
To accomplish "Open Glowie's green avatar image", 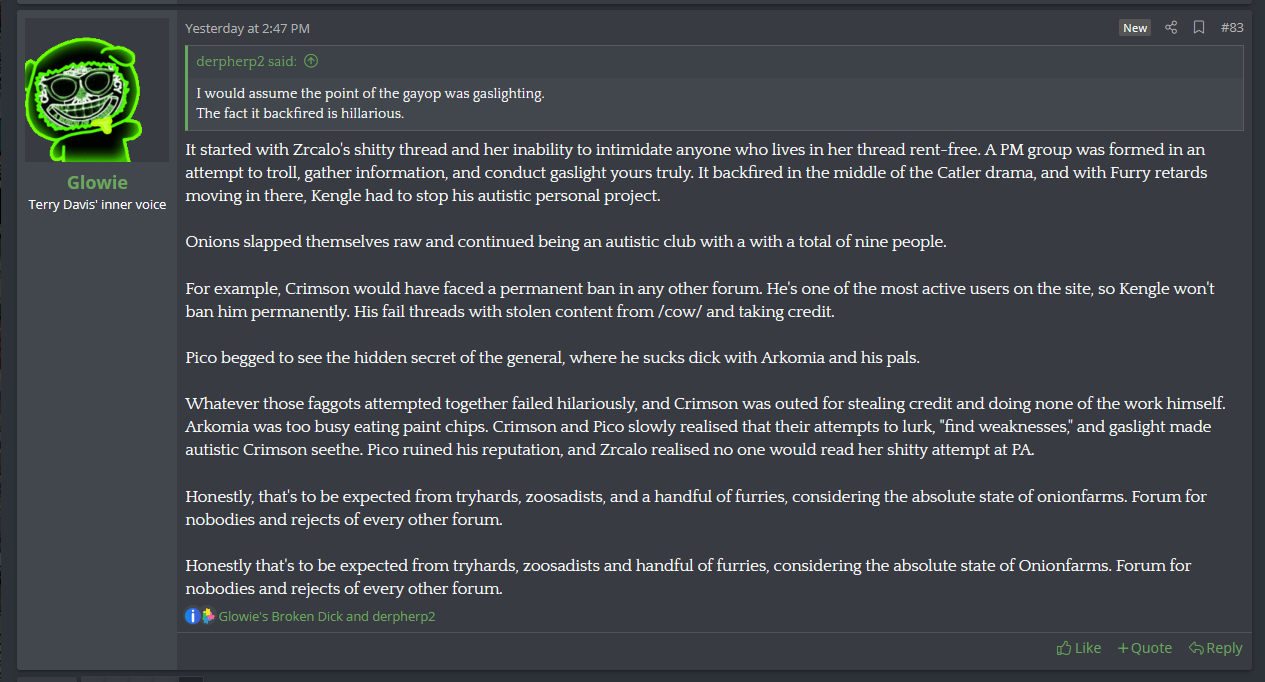I will pyautogui.click(x=97, y=90).
